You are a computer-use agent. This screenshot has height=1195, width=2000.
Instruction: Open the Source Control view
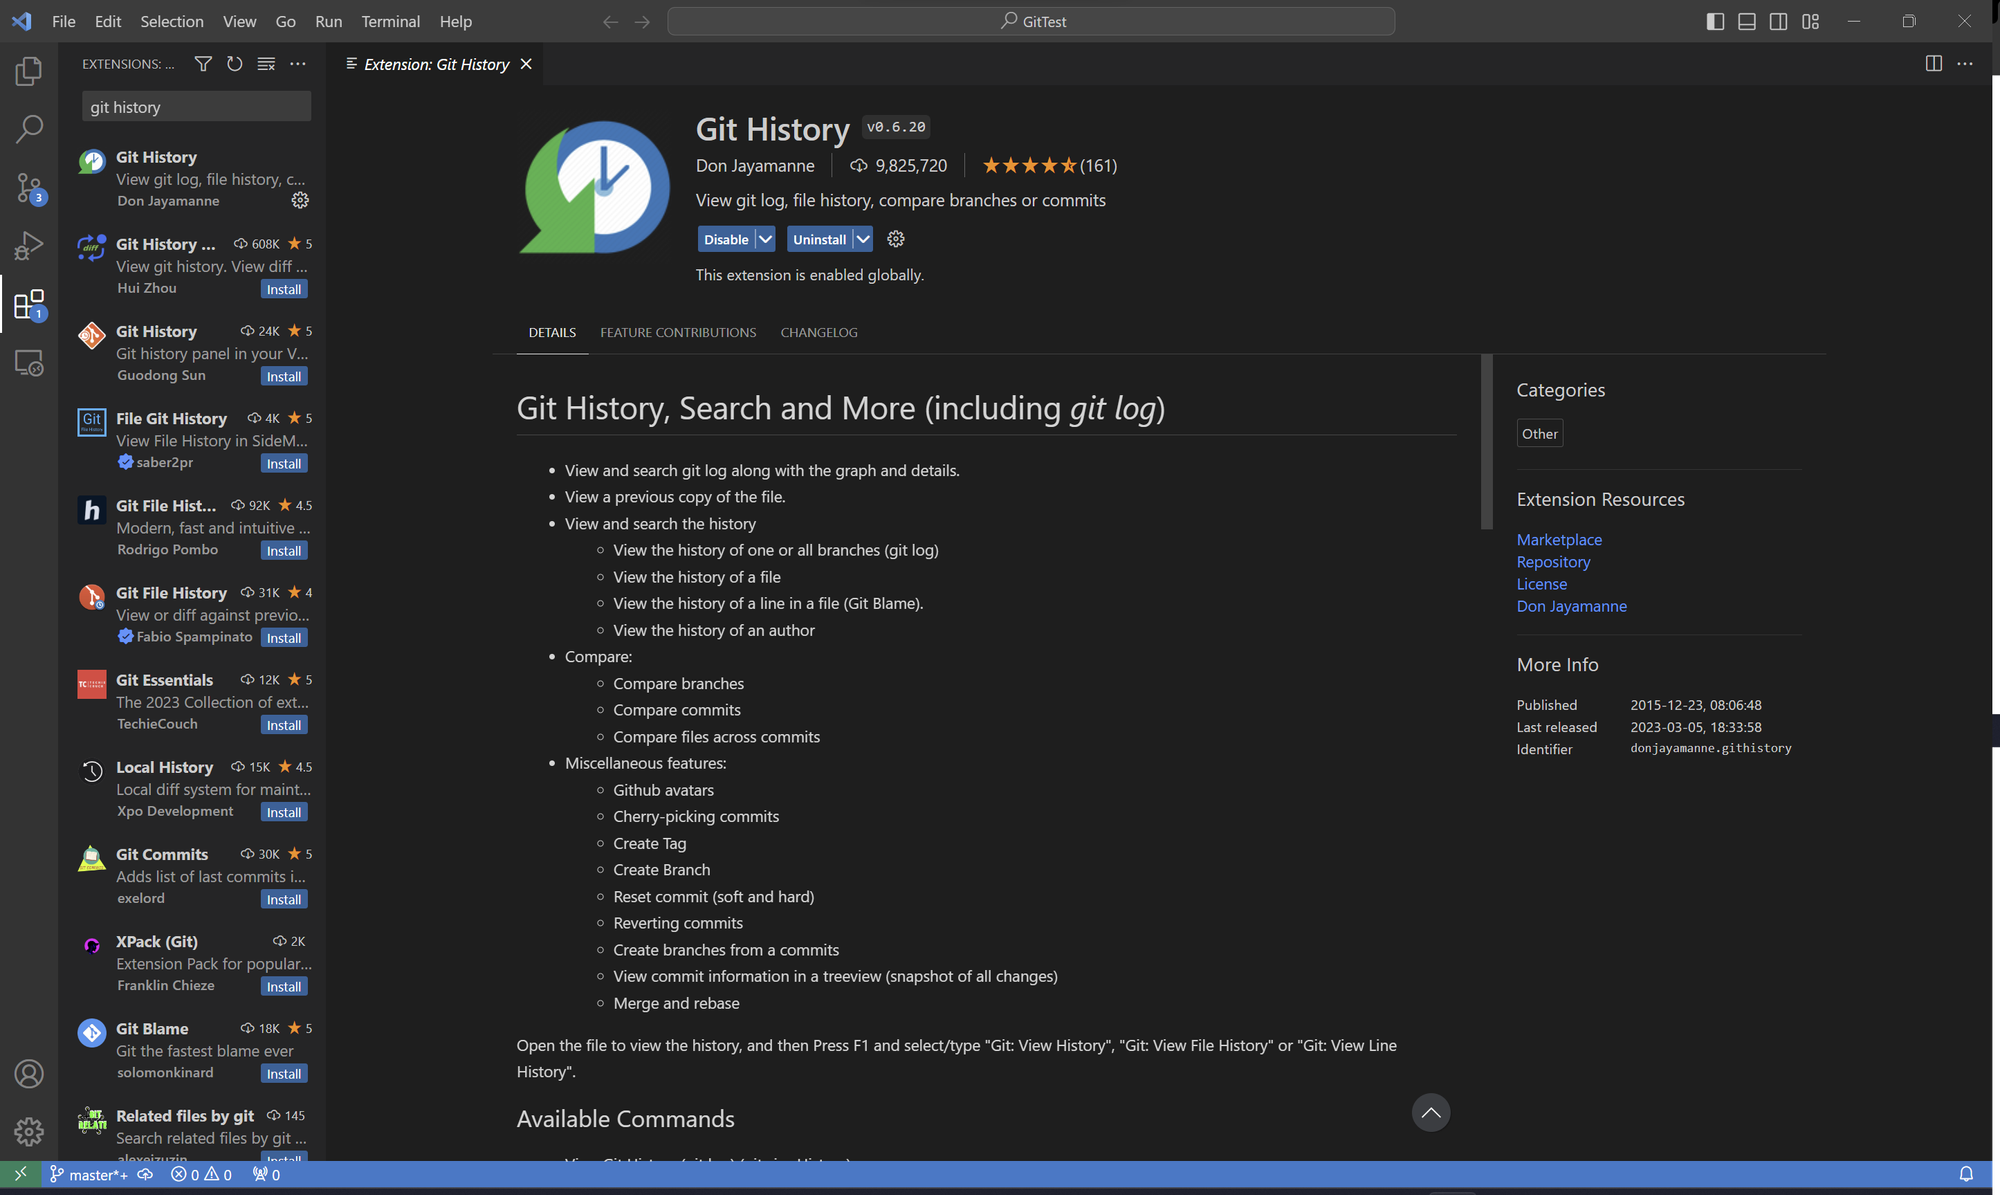(x=29, y=187)
